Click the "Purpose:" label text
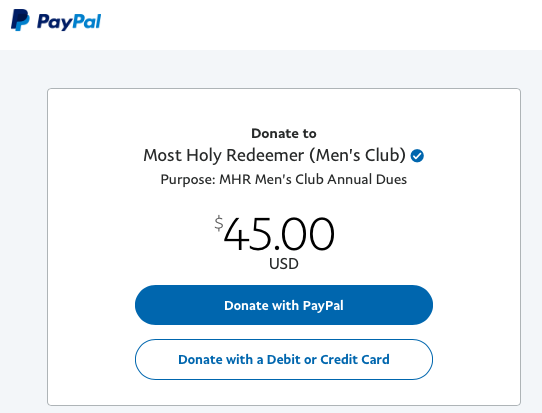The image size is (542, 413). point(188,180)
